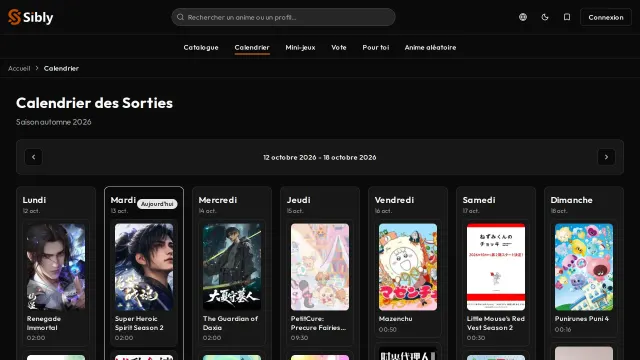Click the 02:00 time under Renegade Immortal
Screen dimensions: 640x360
click(x=36, y=338)
